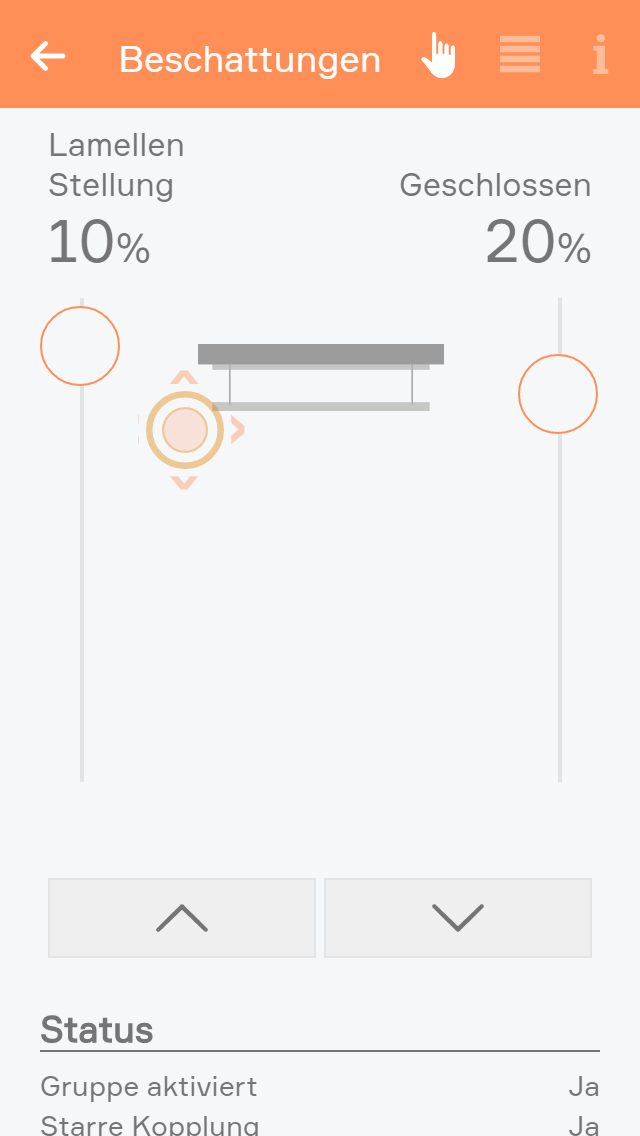Viewport: 640px width, 1136px height.
Task: Click the joystick's downward chevron
Action: pyautogui.click(x=184, y=483)
